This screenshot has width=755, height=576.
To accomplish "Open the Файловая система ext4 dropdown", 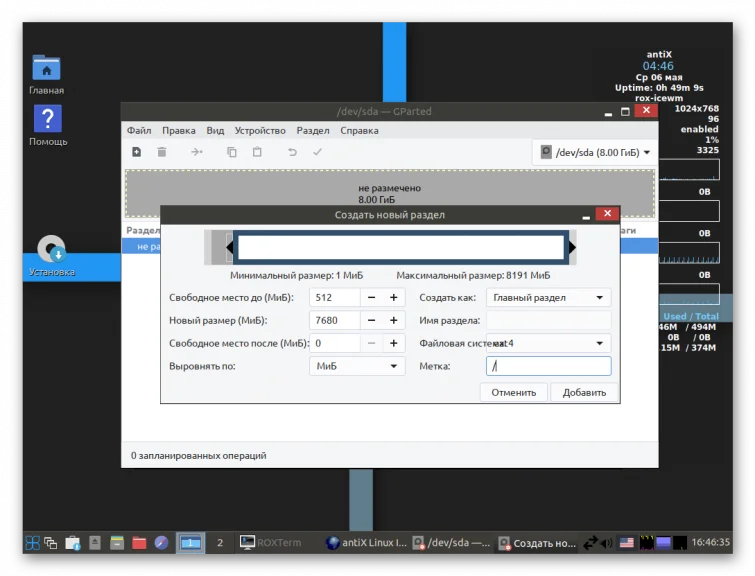I will pyautogui.click(x=548, y=343).
